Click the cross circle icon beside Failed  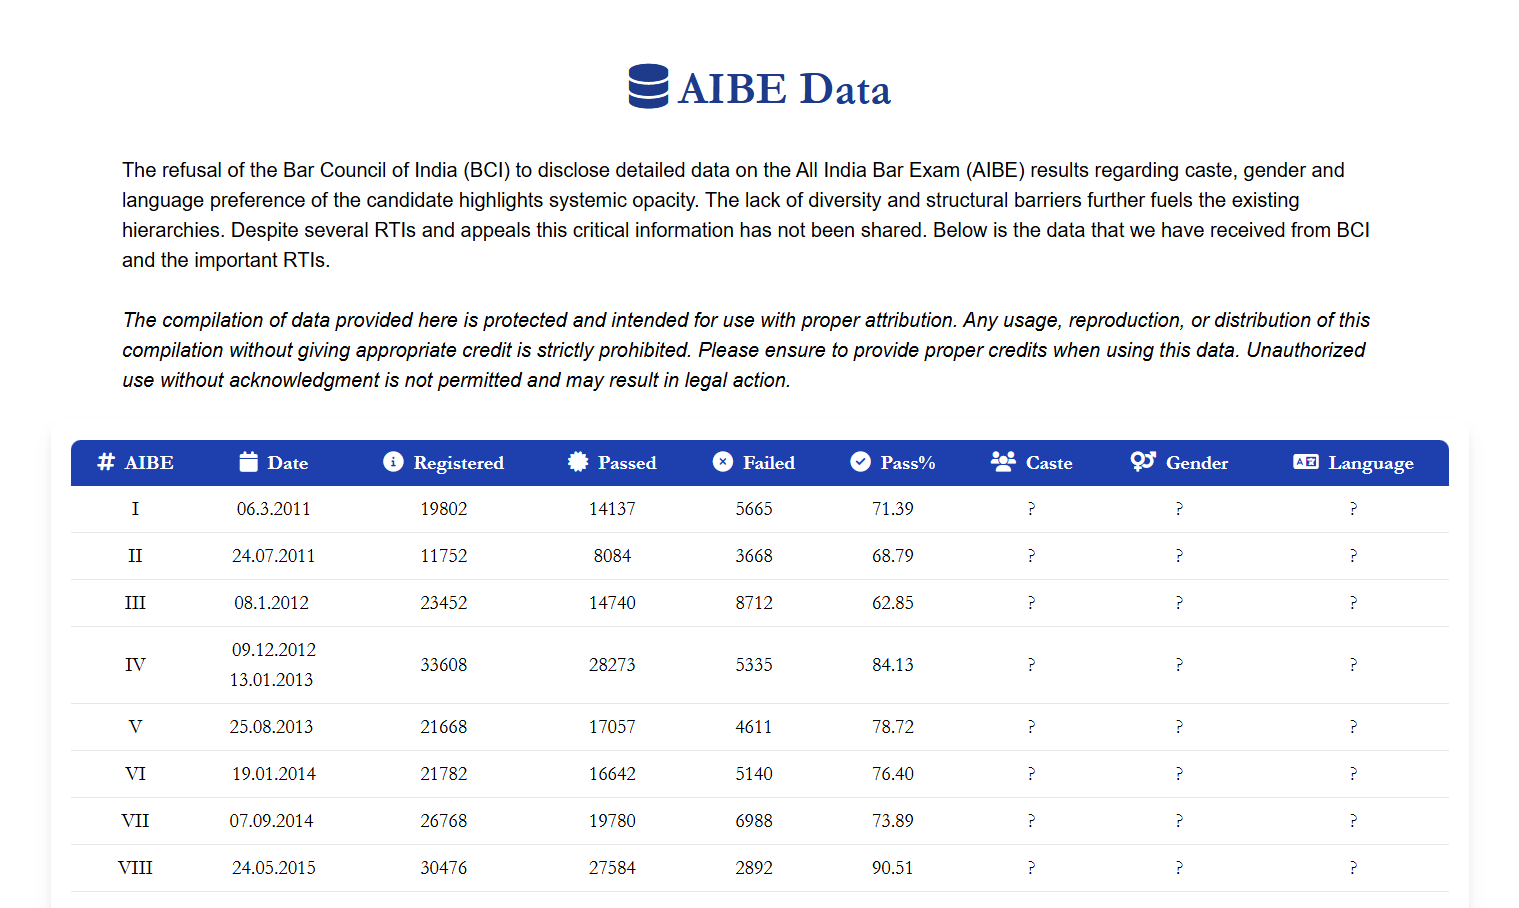coord(722,461)
